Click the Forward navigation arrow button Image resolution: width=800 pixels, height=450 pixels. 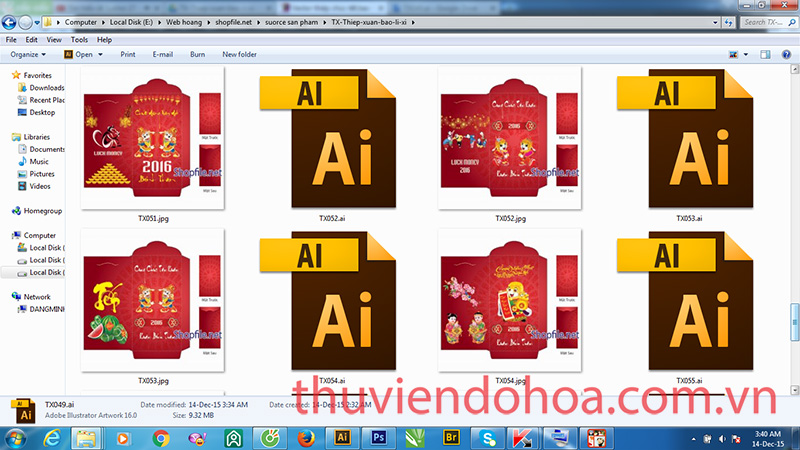pyautogui.click(x=25, y=22)
